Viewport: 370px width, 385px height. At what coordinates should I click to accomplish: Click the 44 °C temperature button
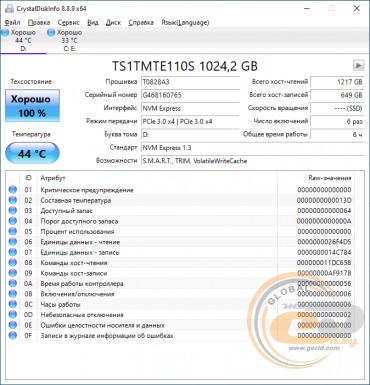click(x=32, y=153)
